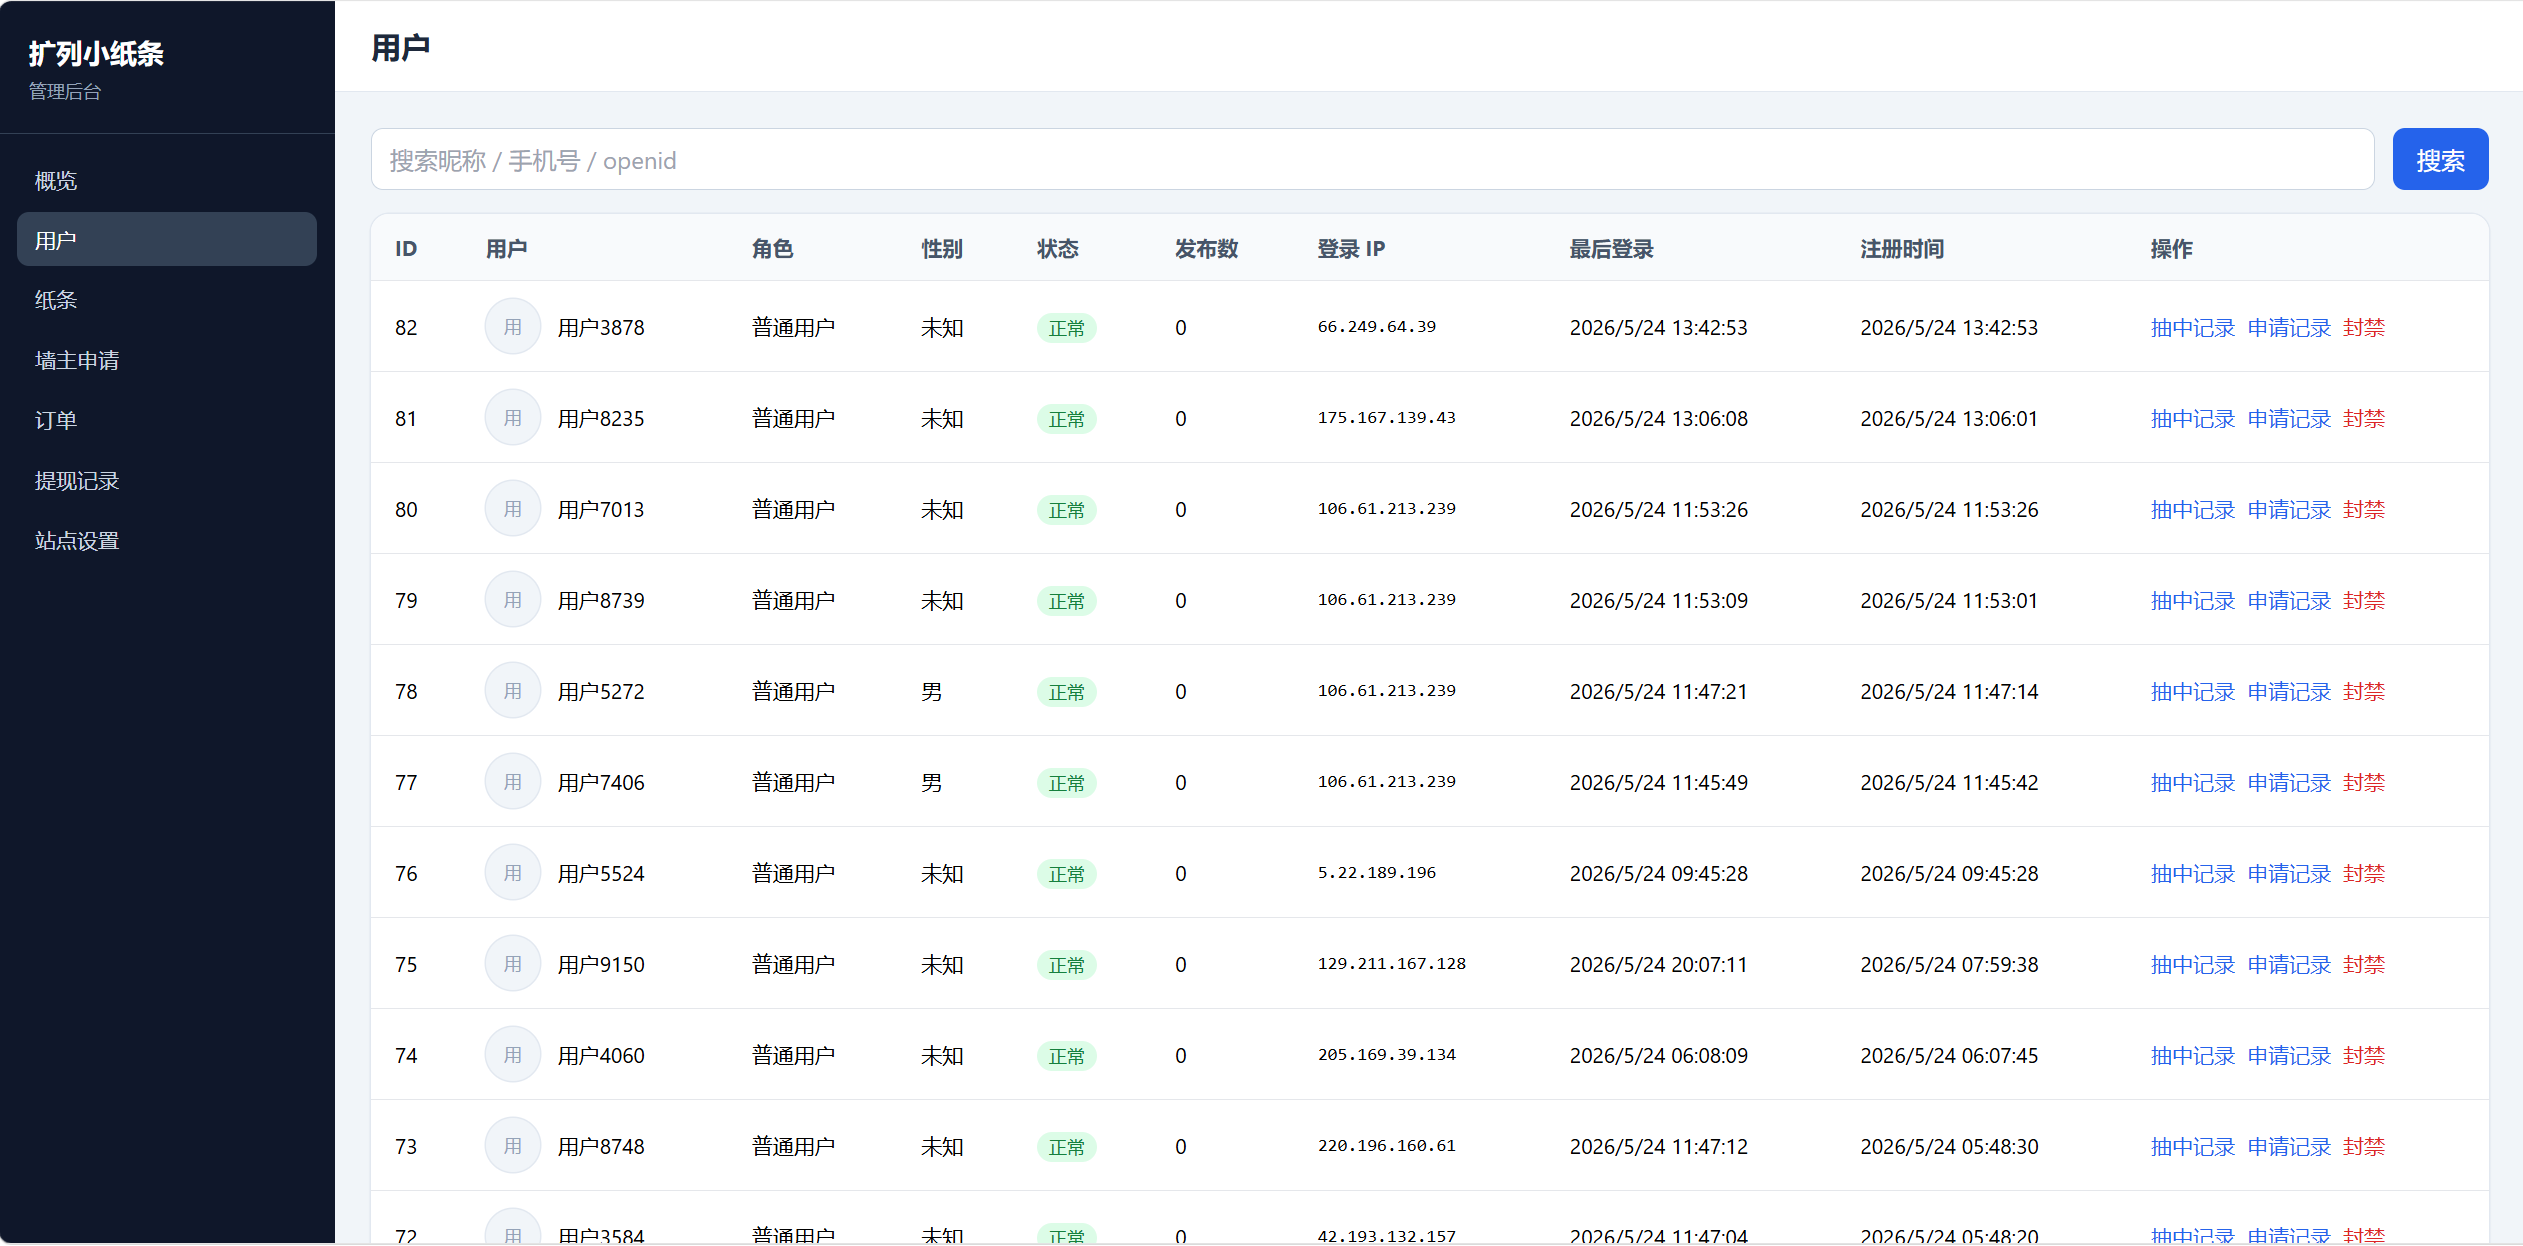Click 封禁 for 用户8235

2364,419
